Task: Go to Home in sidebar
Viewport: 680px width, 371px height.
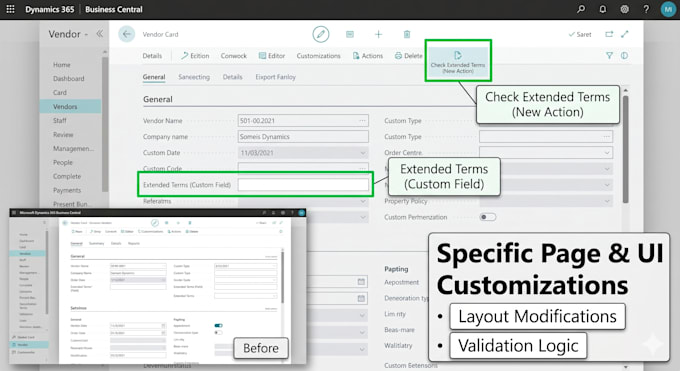Action: point(62,65)
